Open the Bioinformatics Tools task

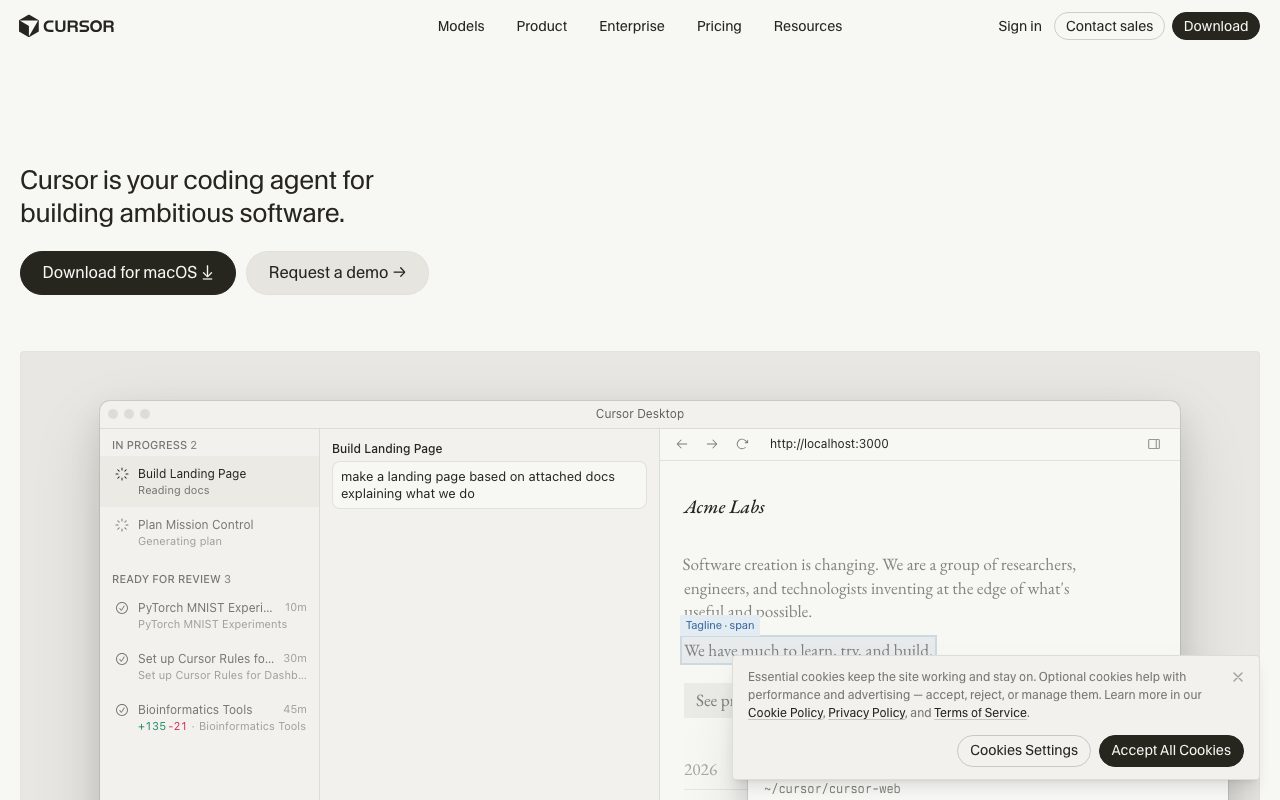tap(210, 717)
